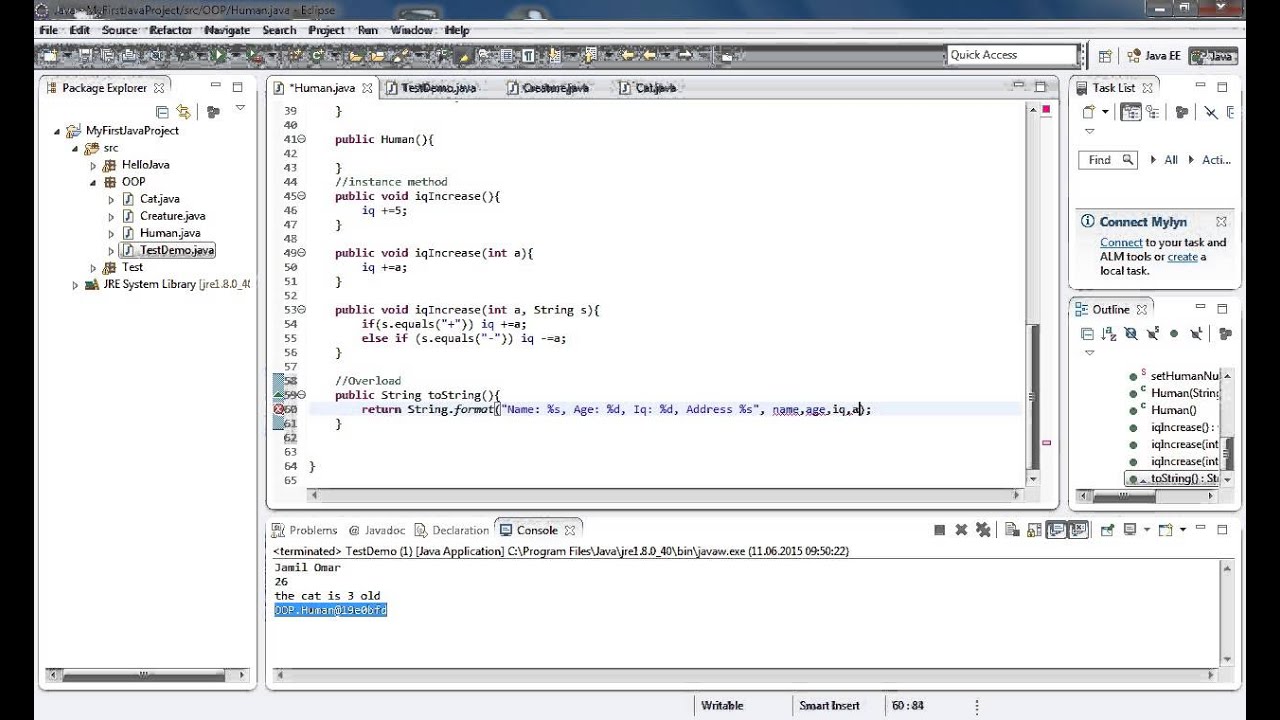This screenshot has height=720, width=1280.
Task: Click Remove All Terminated Launches in Console
Action: coord(983,530)
